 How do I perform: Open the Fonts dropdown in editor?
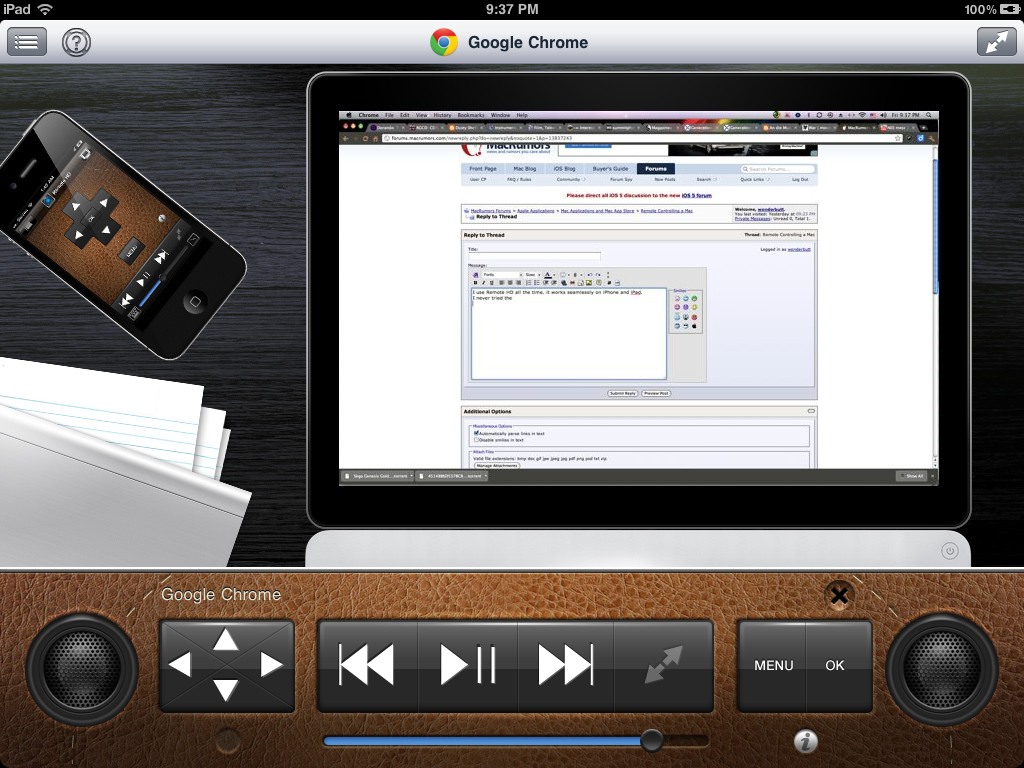pos(503,275)
